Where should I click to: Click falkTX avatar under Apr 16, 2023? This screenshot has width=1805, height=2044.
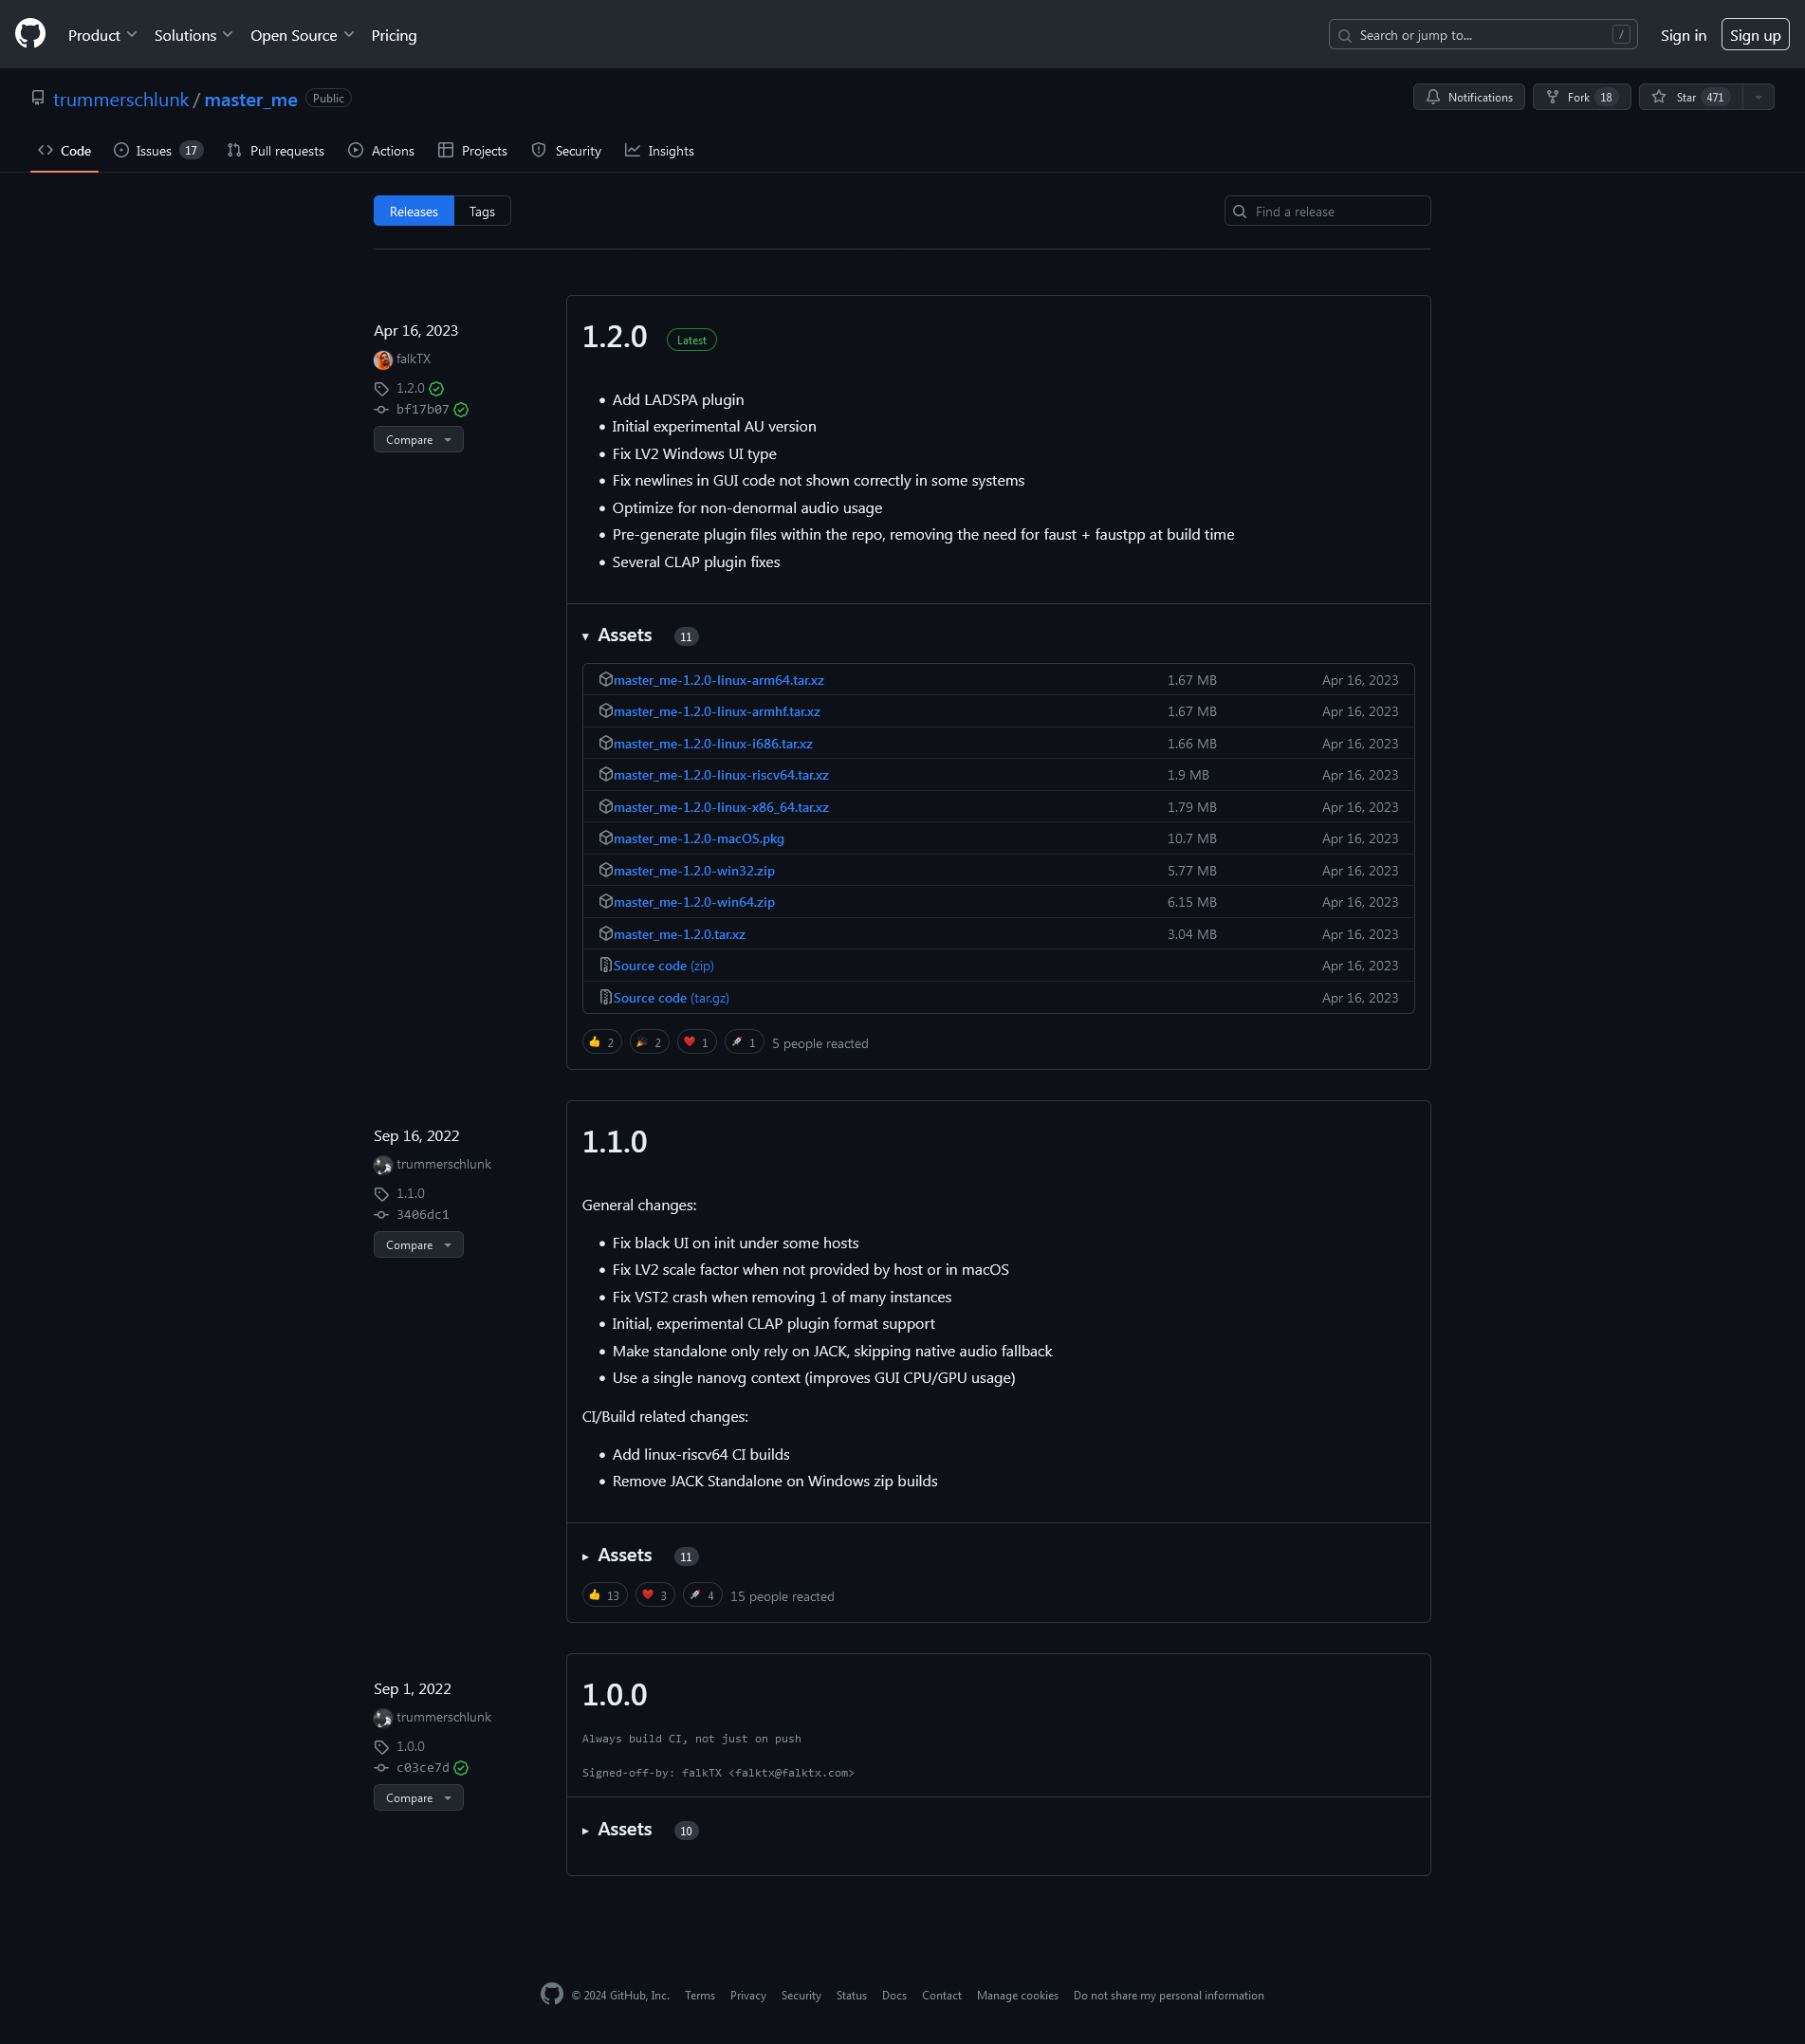(x=383, y=360)
